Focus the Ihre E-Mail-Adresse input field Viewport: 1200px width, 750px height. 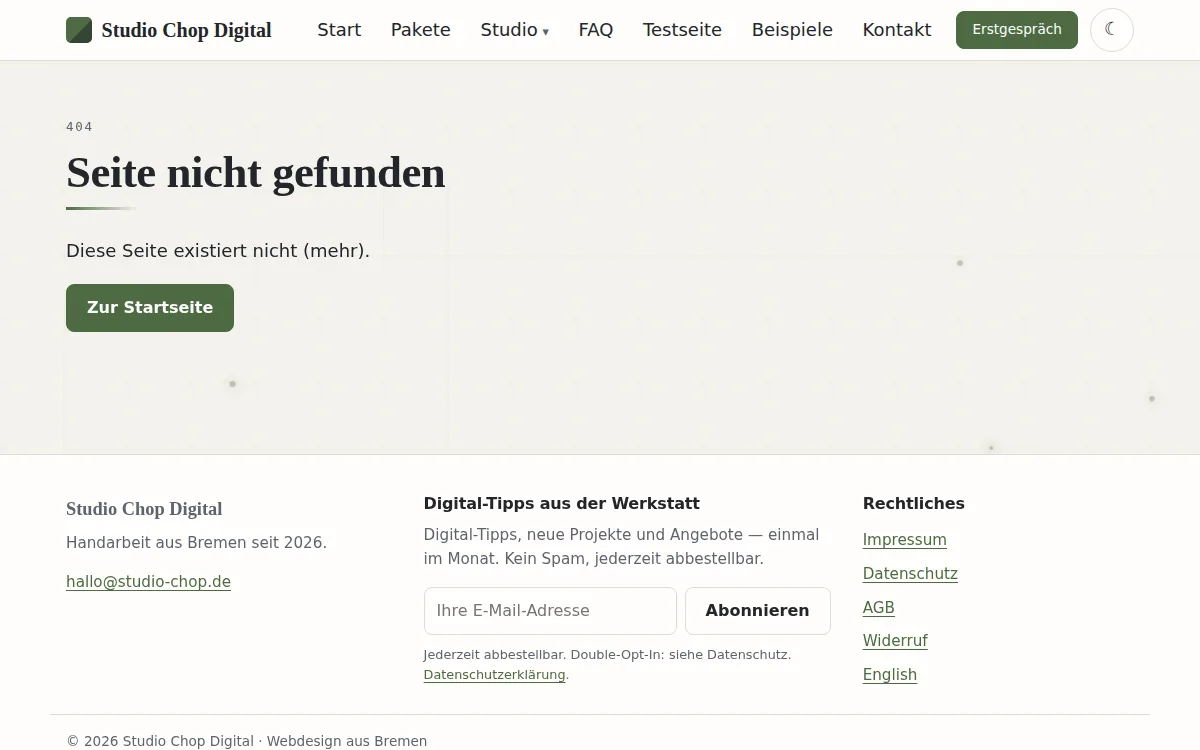click(x=550, y=611)
